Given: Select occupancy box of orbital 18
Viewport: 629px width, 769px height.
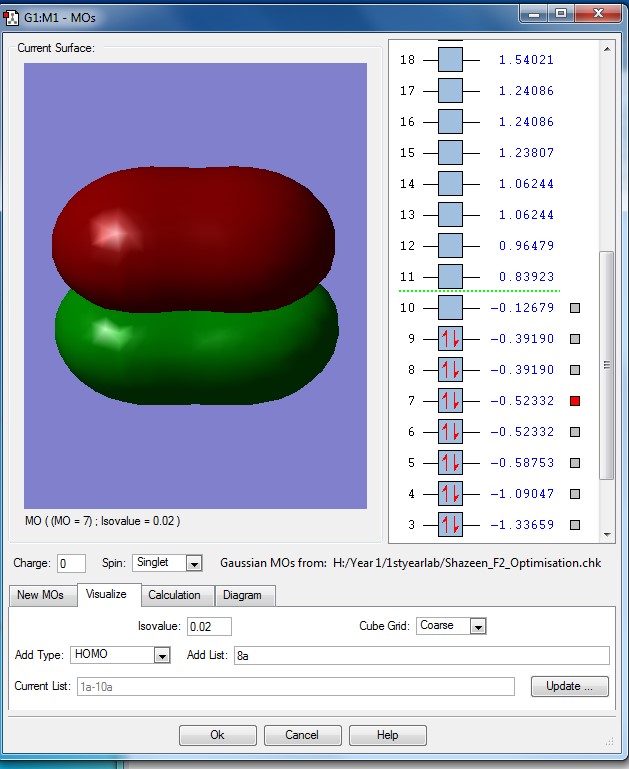Looking at the screenshot, I should [450, 60].
